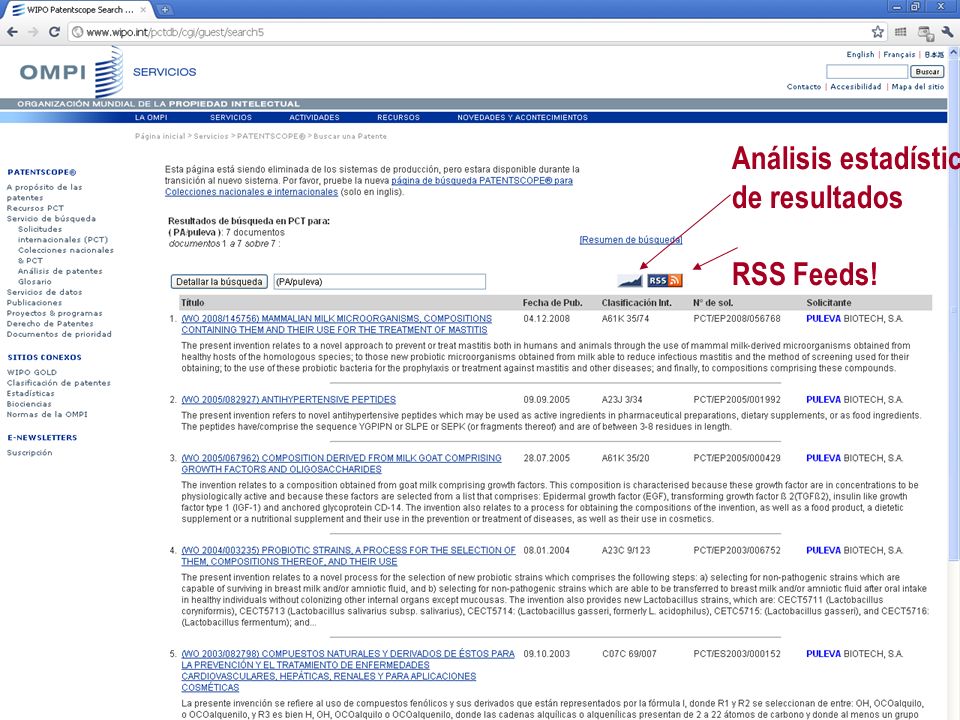Click the Buscar button

point(927,72)
